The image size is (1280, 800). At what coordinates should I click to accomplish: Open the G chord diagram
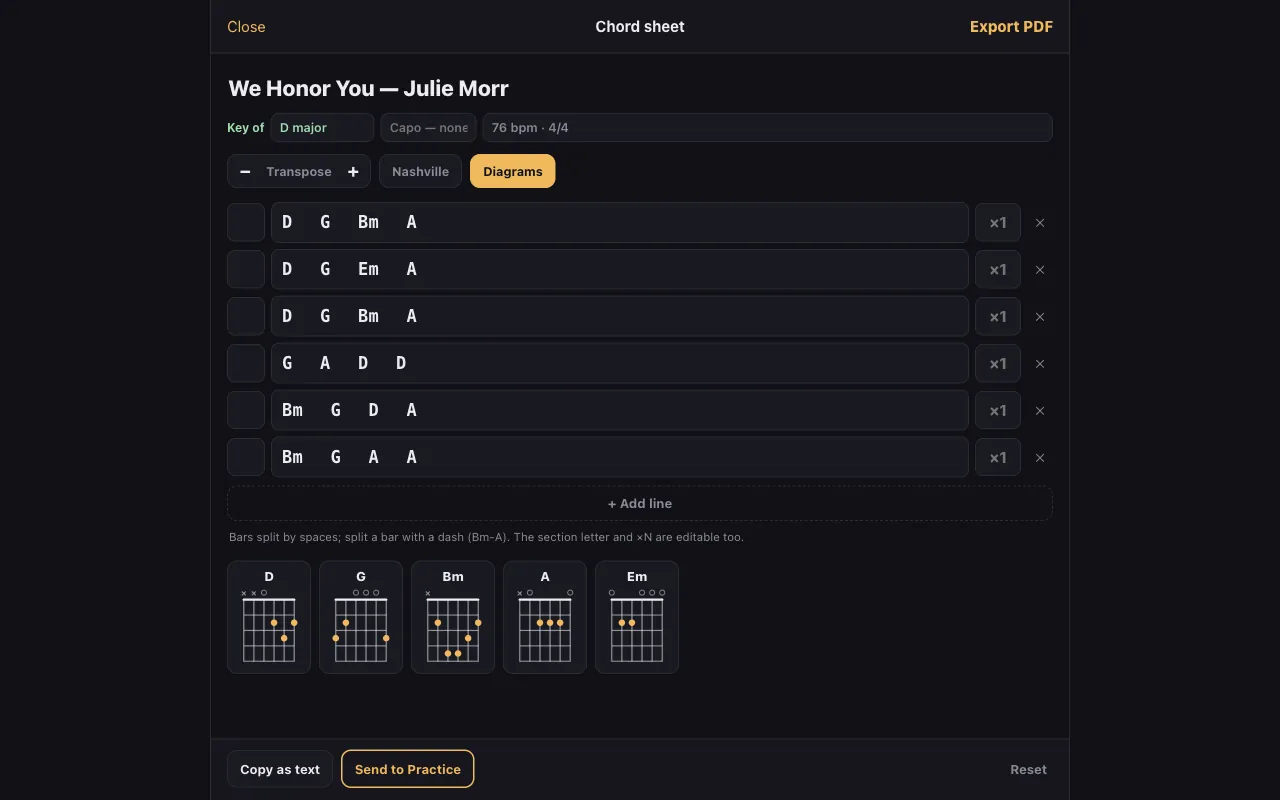click(x=361, y=617)
